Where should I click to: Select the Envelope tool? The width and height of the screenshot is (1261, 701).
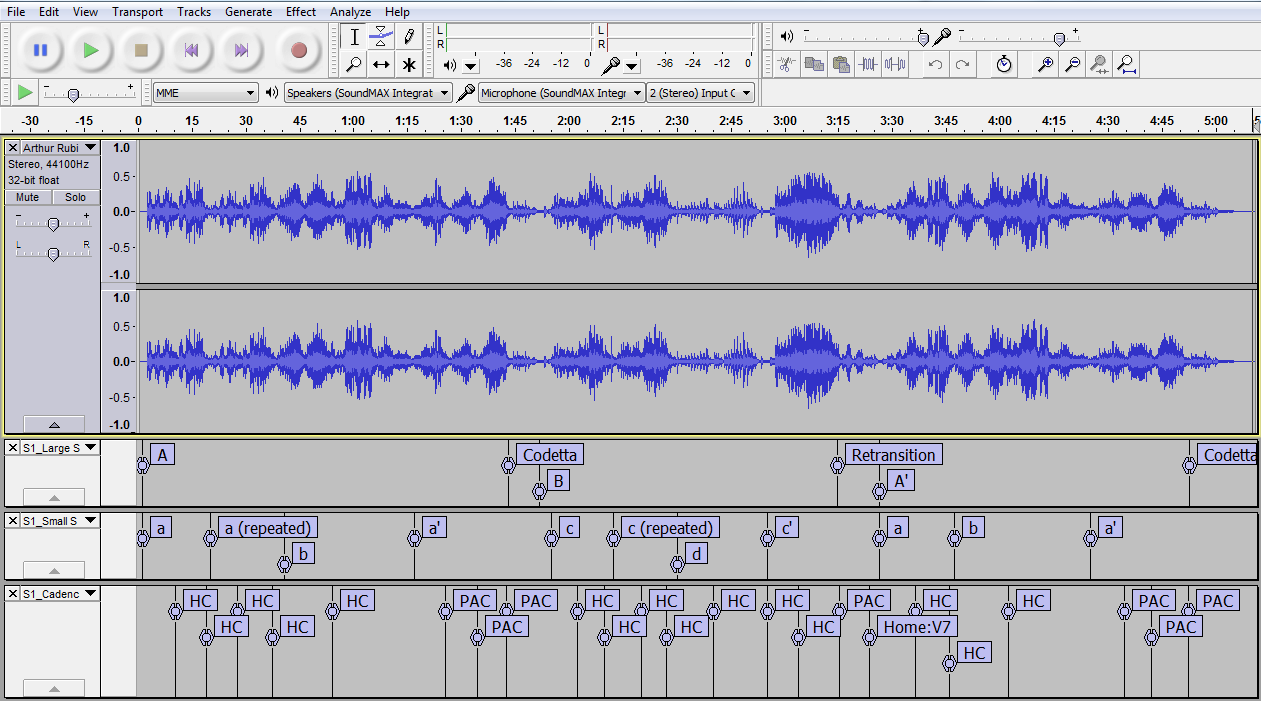381,37
